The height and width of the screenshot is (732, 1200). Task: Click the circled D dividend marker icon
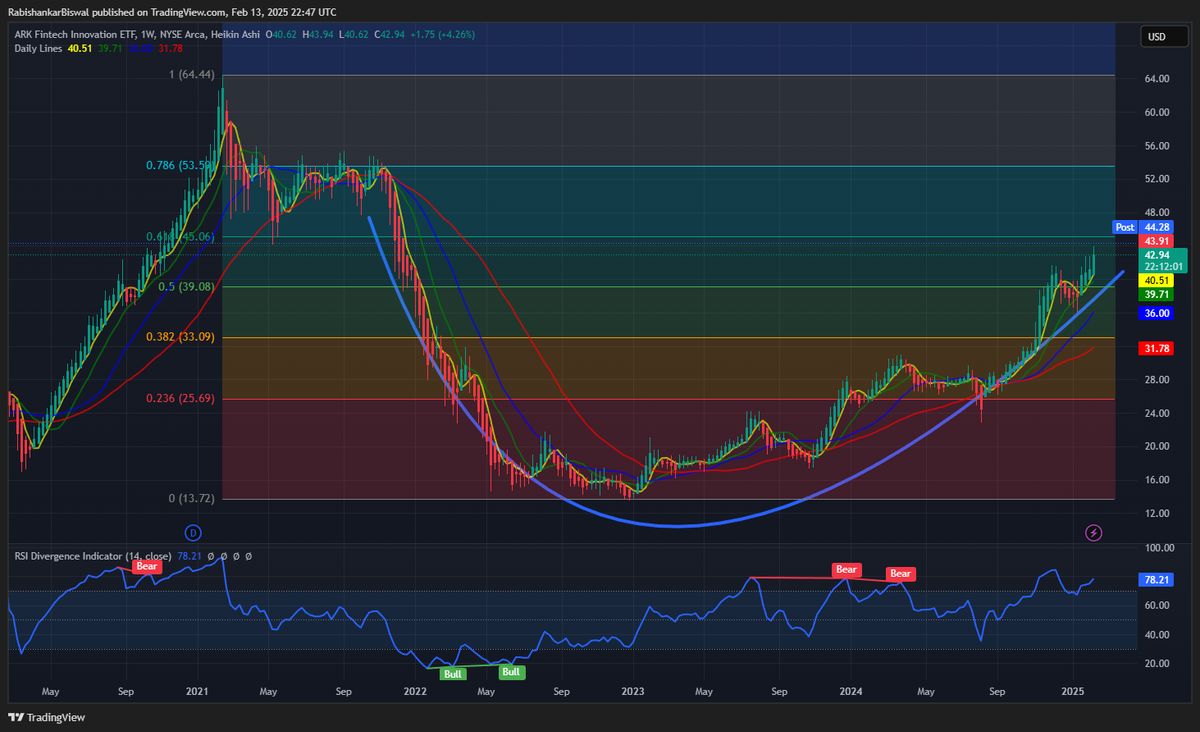pyautogui.click(x=193, y=533)
